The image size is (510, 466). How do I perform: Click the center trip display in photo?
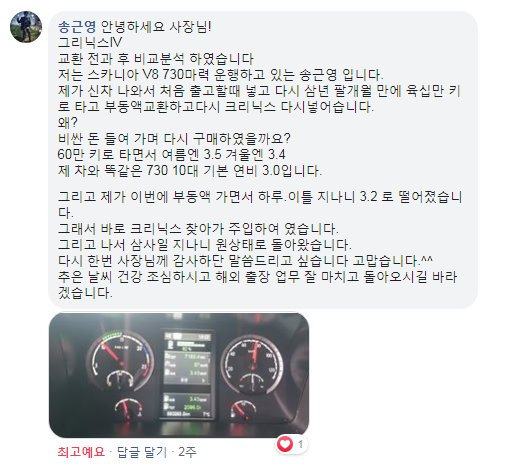tap(187, 375)
